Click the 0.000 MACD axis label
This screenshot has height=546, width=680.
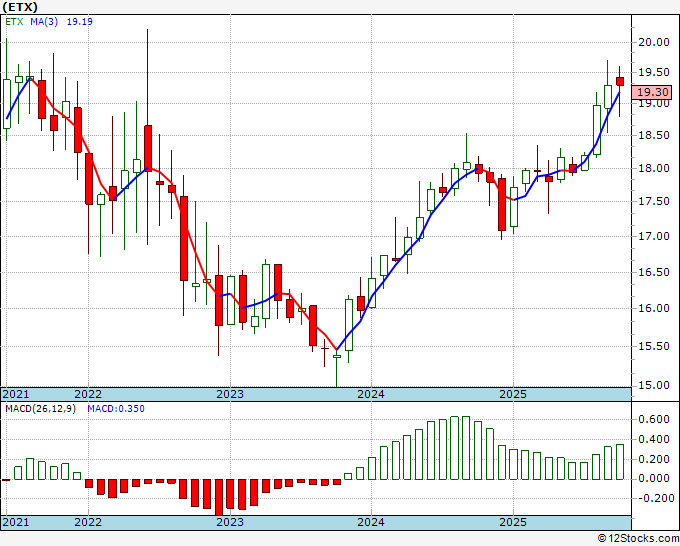pos(654,478)
